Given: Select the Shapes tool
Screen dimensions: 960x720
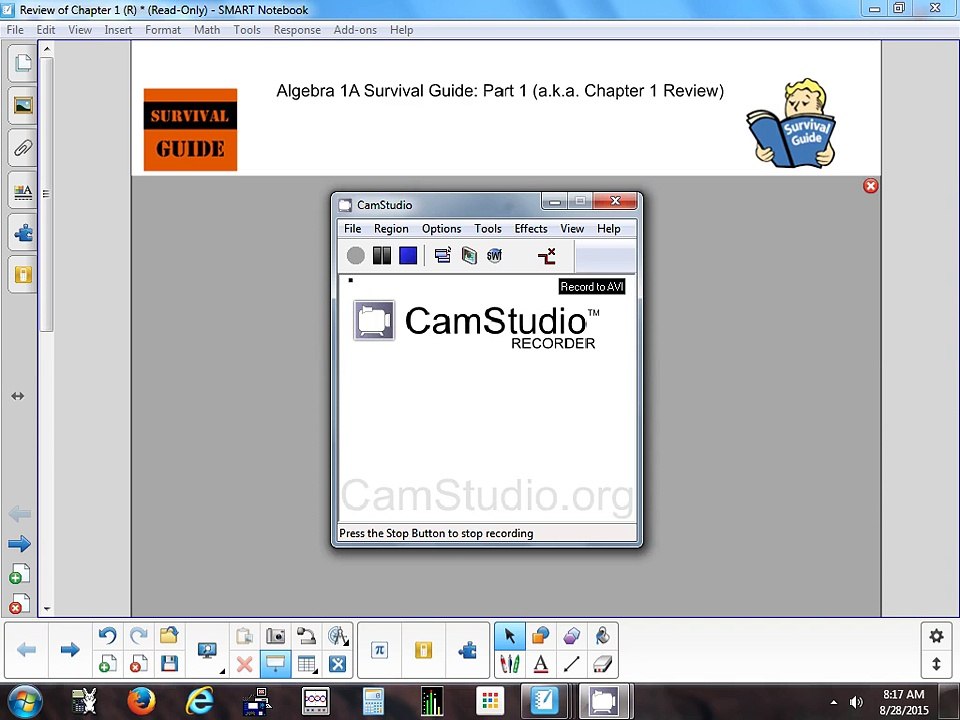Looking at the screenshot, I should point(541,636).
